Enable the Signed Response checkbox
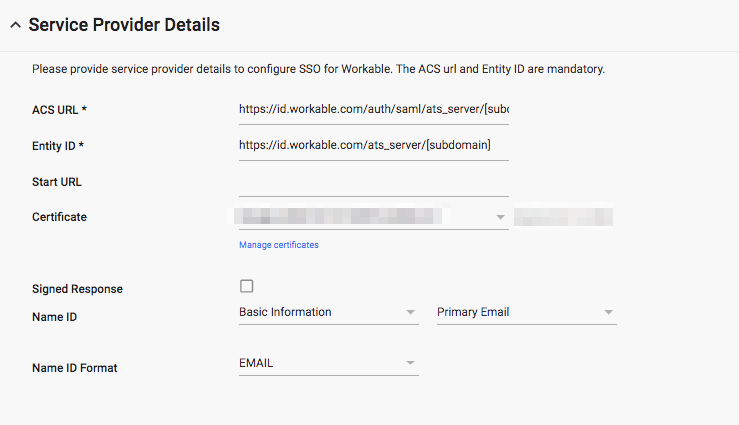 tap(246, 286)
